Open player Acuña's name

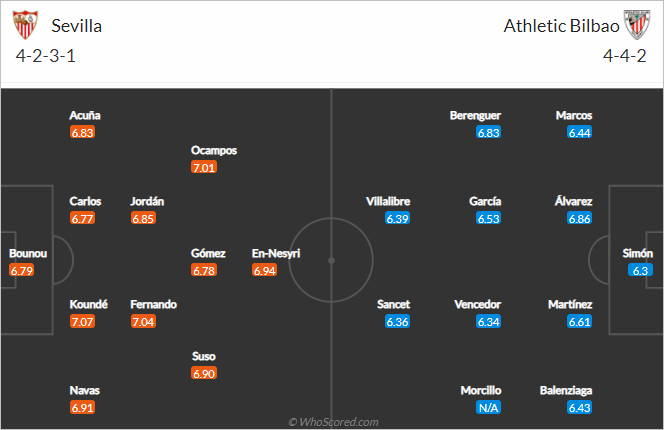tap(85, 115)
